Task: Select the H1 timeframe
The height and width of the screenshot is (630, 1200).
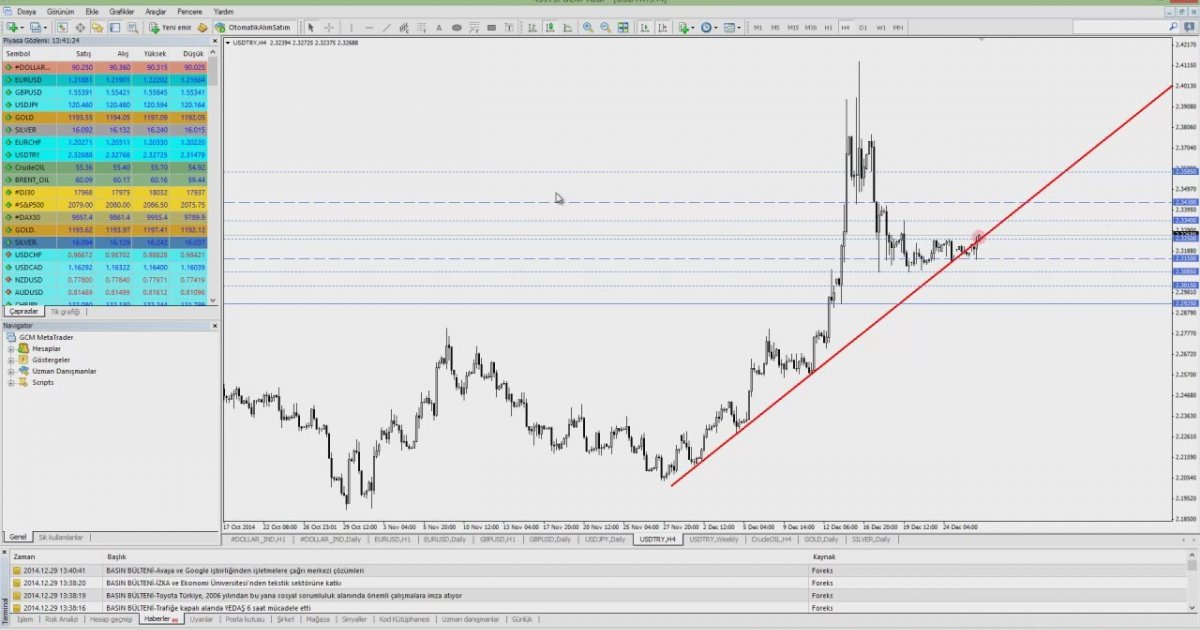Action: [828, 27]
